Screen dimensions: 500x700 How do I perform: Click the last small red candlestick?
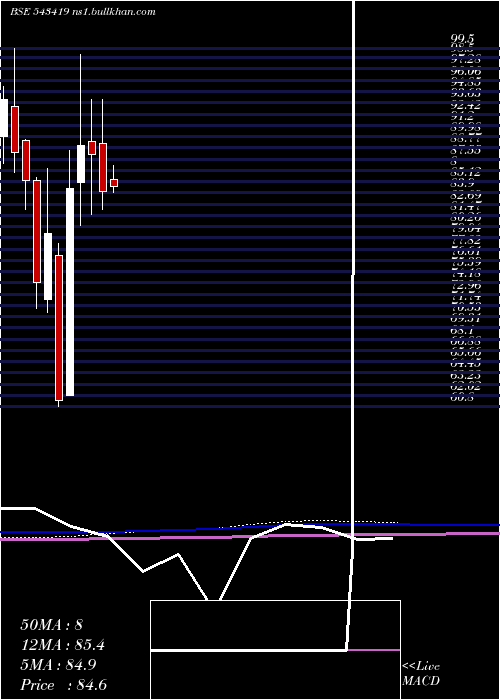tap(114, 183)
